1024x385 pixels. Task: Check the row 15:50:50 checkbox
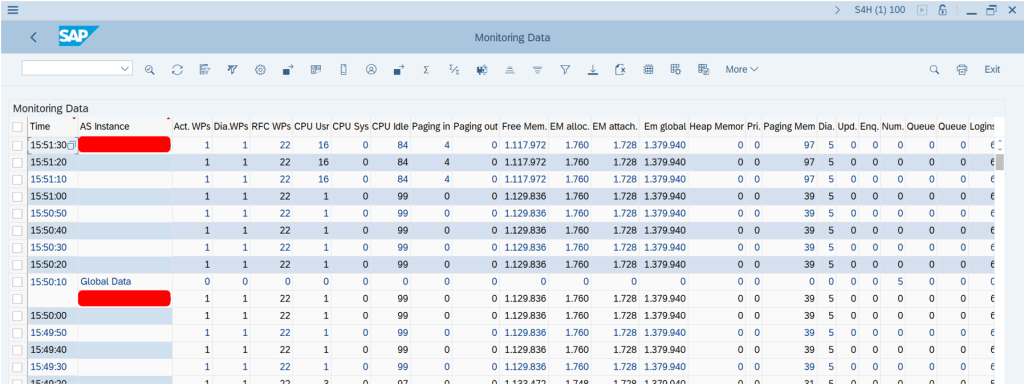(18, 213)
